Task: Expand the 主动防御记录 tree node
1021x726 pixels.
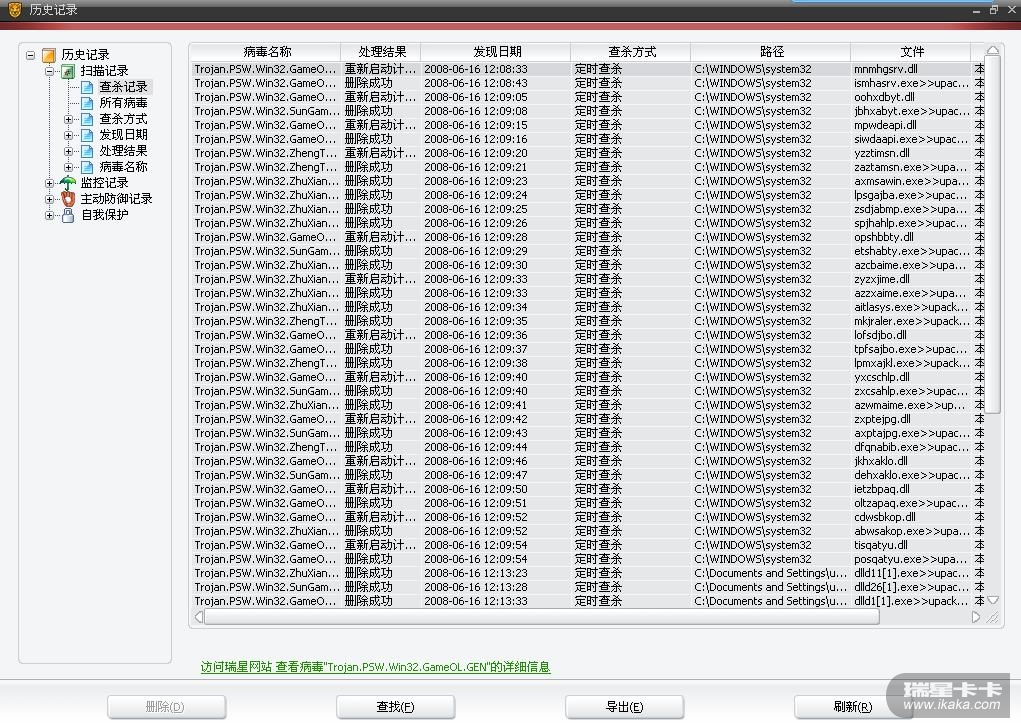Action: (49, 199)
